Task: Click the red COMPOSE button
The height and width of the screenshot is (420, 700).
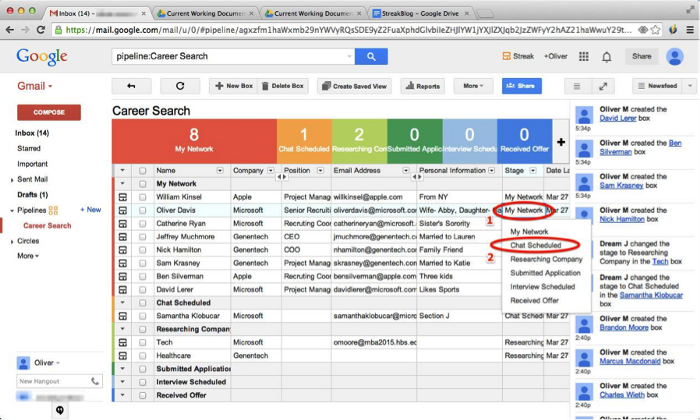Action: point(49,112)
